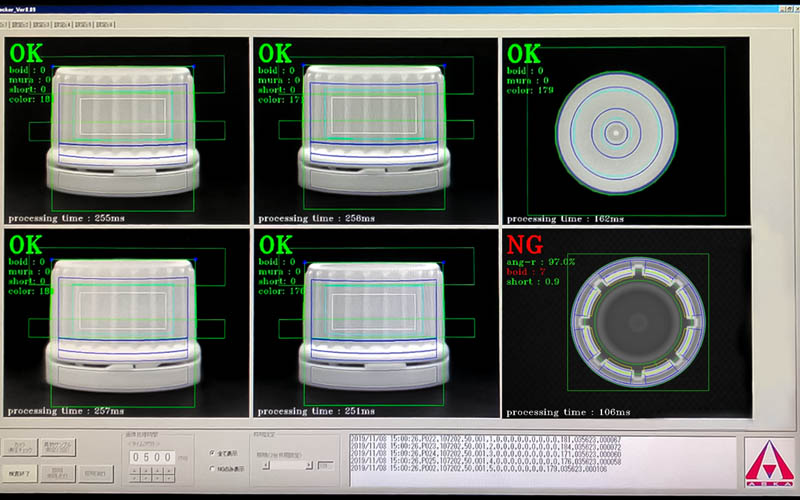The width and height of the screenshot is (800, 500).
Task: Select the top-left OK view with 255ms processing time
Action: pos(125,130)
